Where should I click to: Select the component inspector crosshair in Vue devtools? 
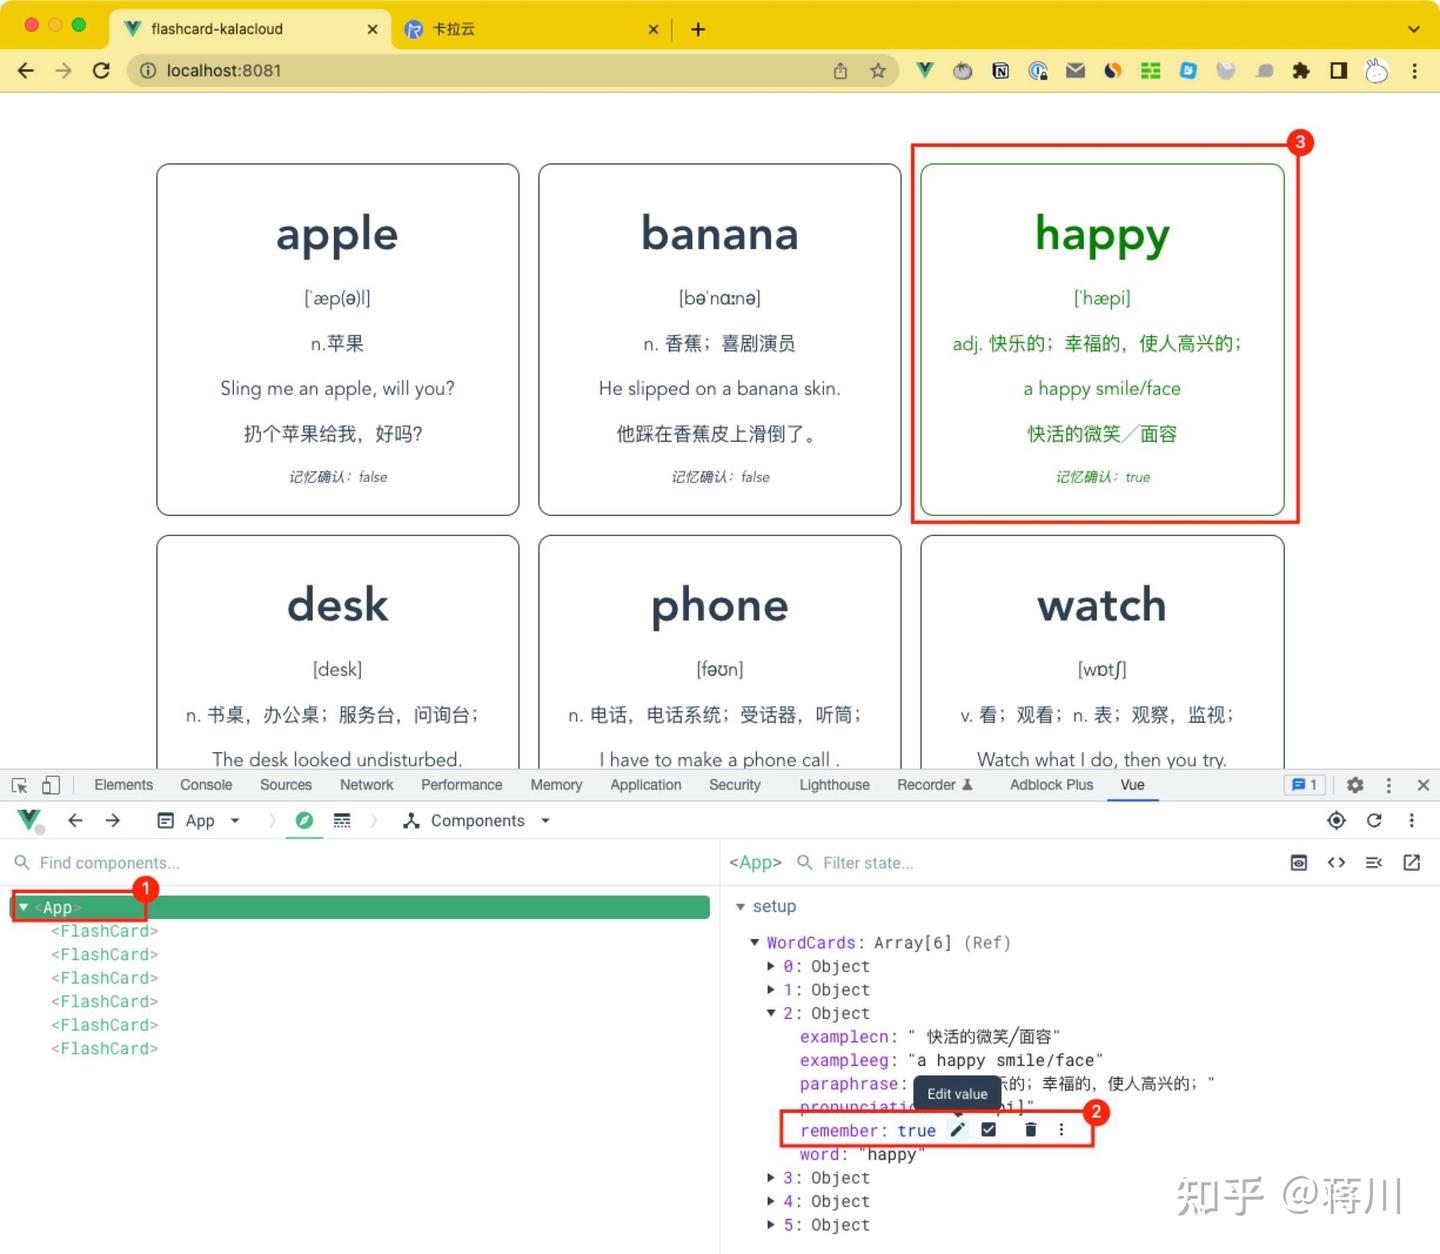[x=1336, y=820]
